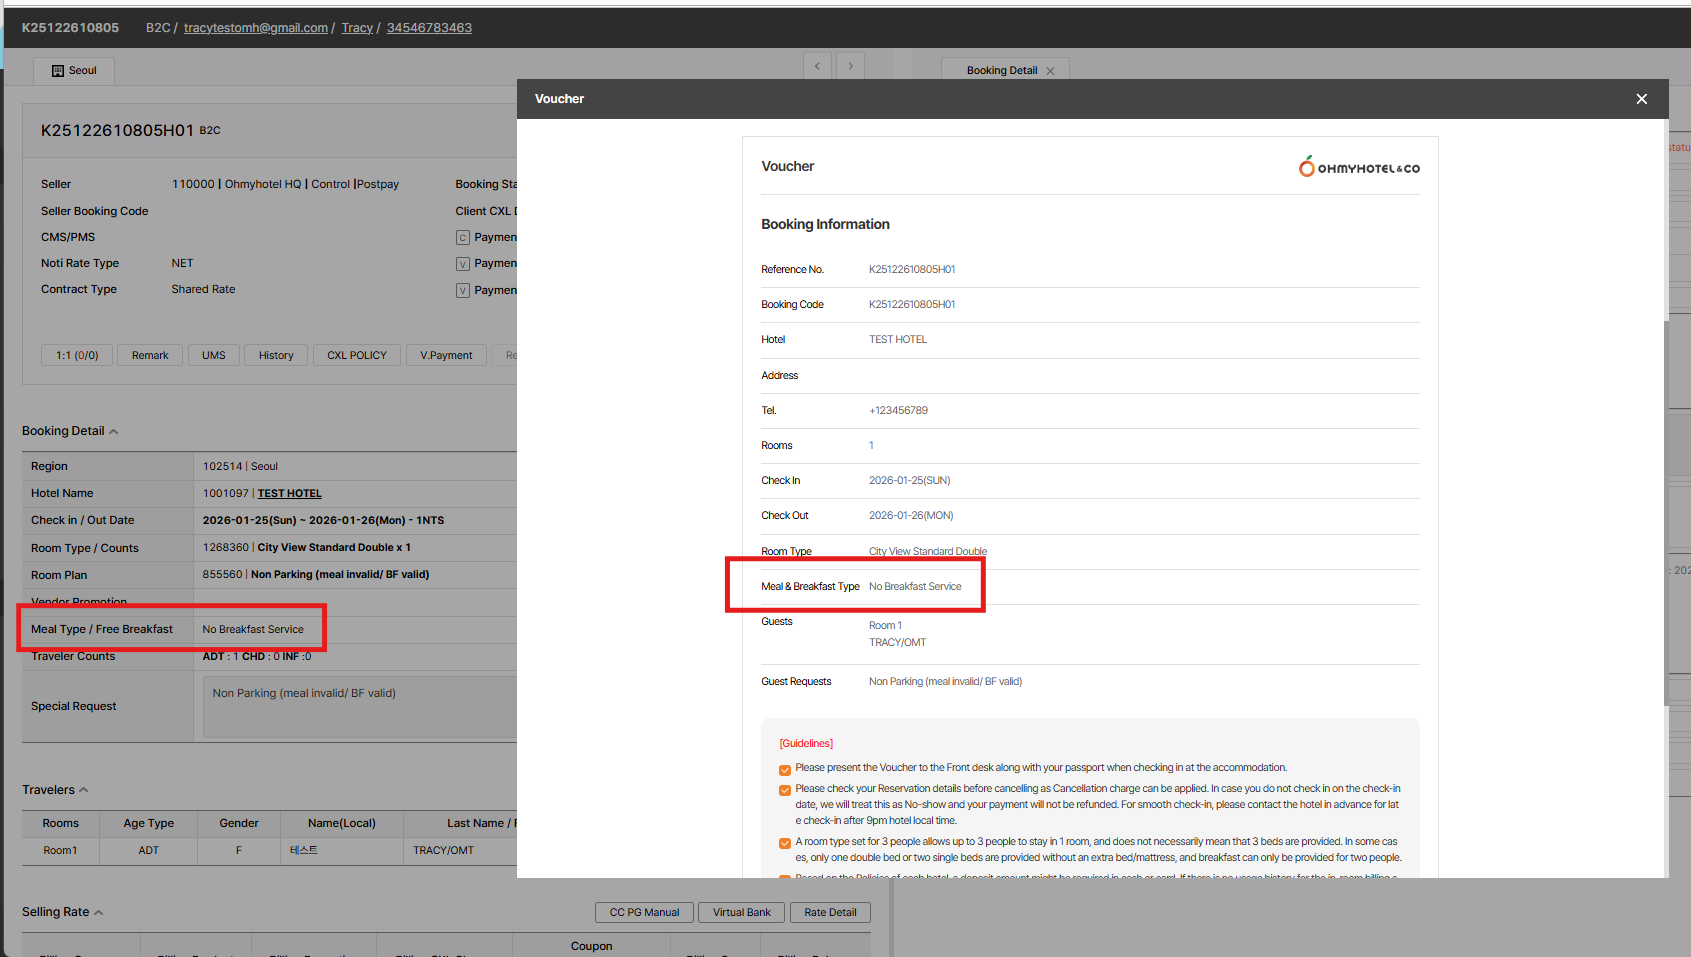The height and width of the screenshot is (957, 1691).
Task: Click the first 'V' payment badge icon
Action: (462, 264)
